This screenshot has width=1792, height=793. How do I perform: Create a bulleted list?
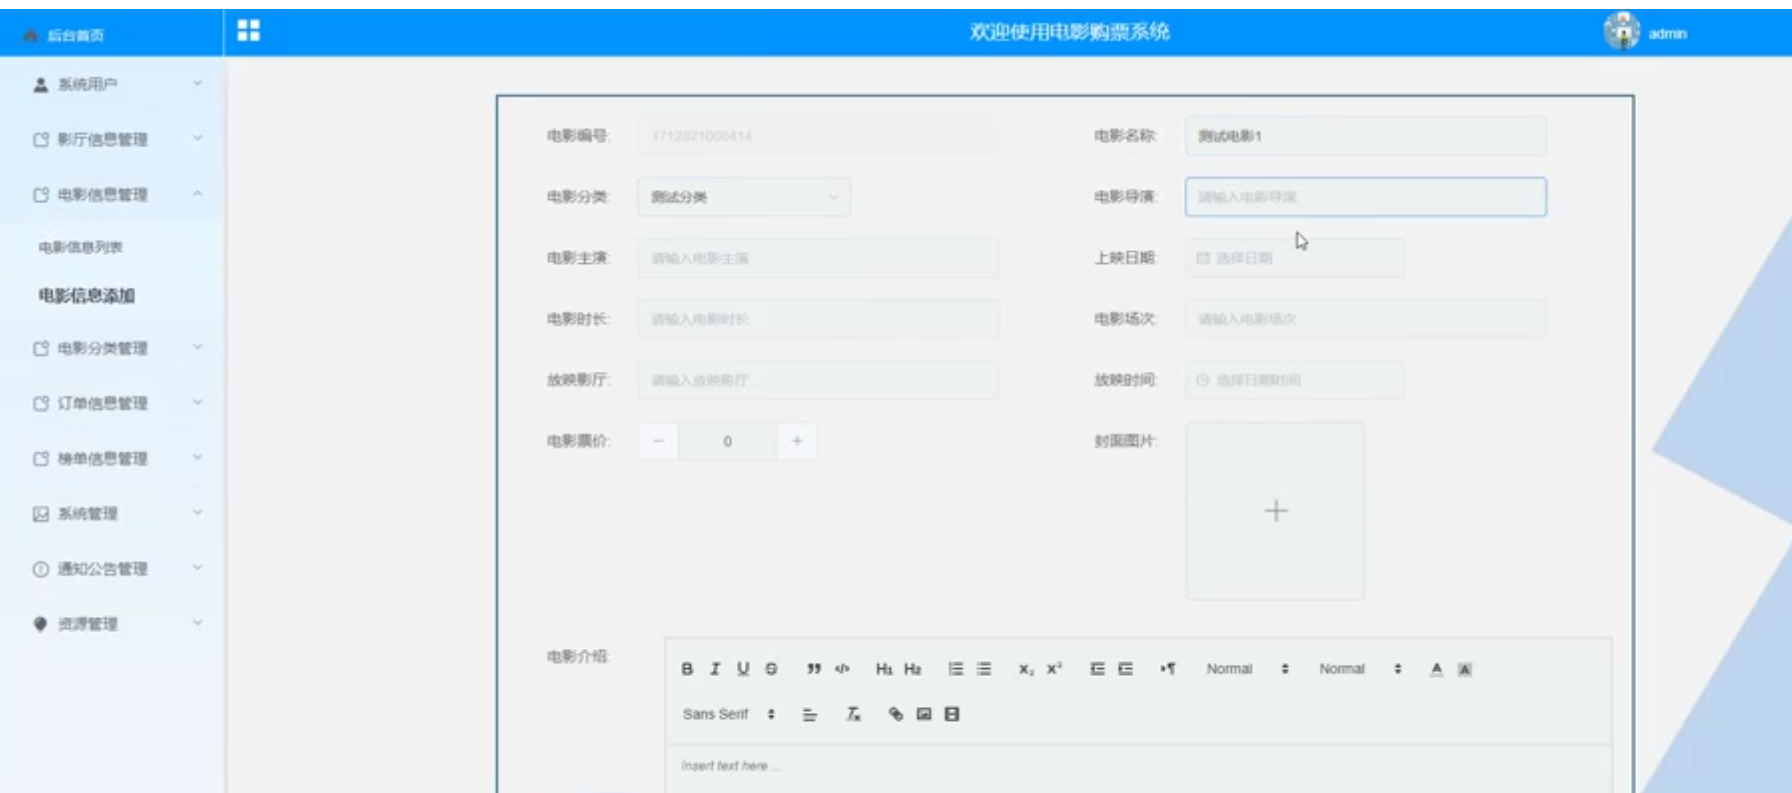point(984,669)
